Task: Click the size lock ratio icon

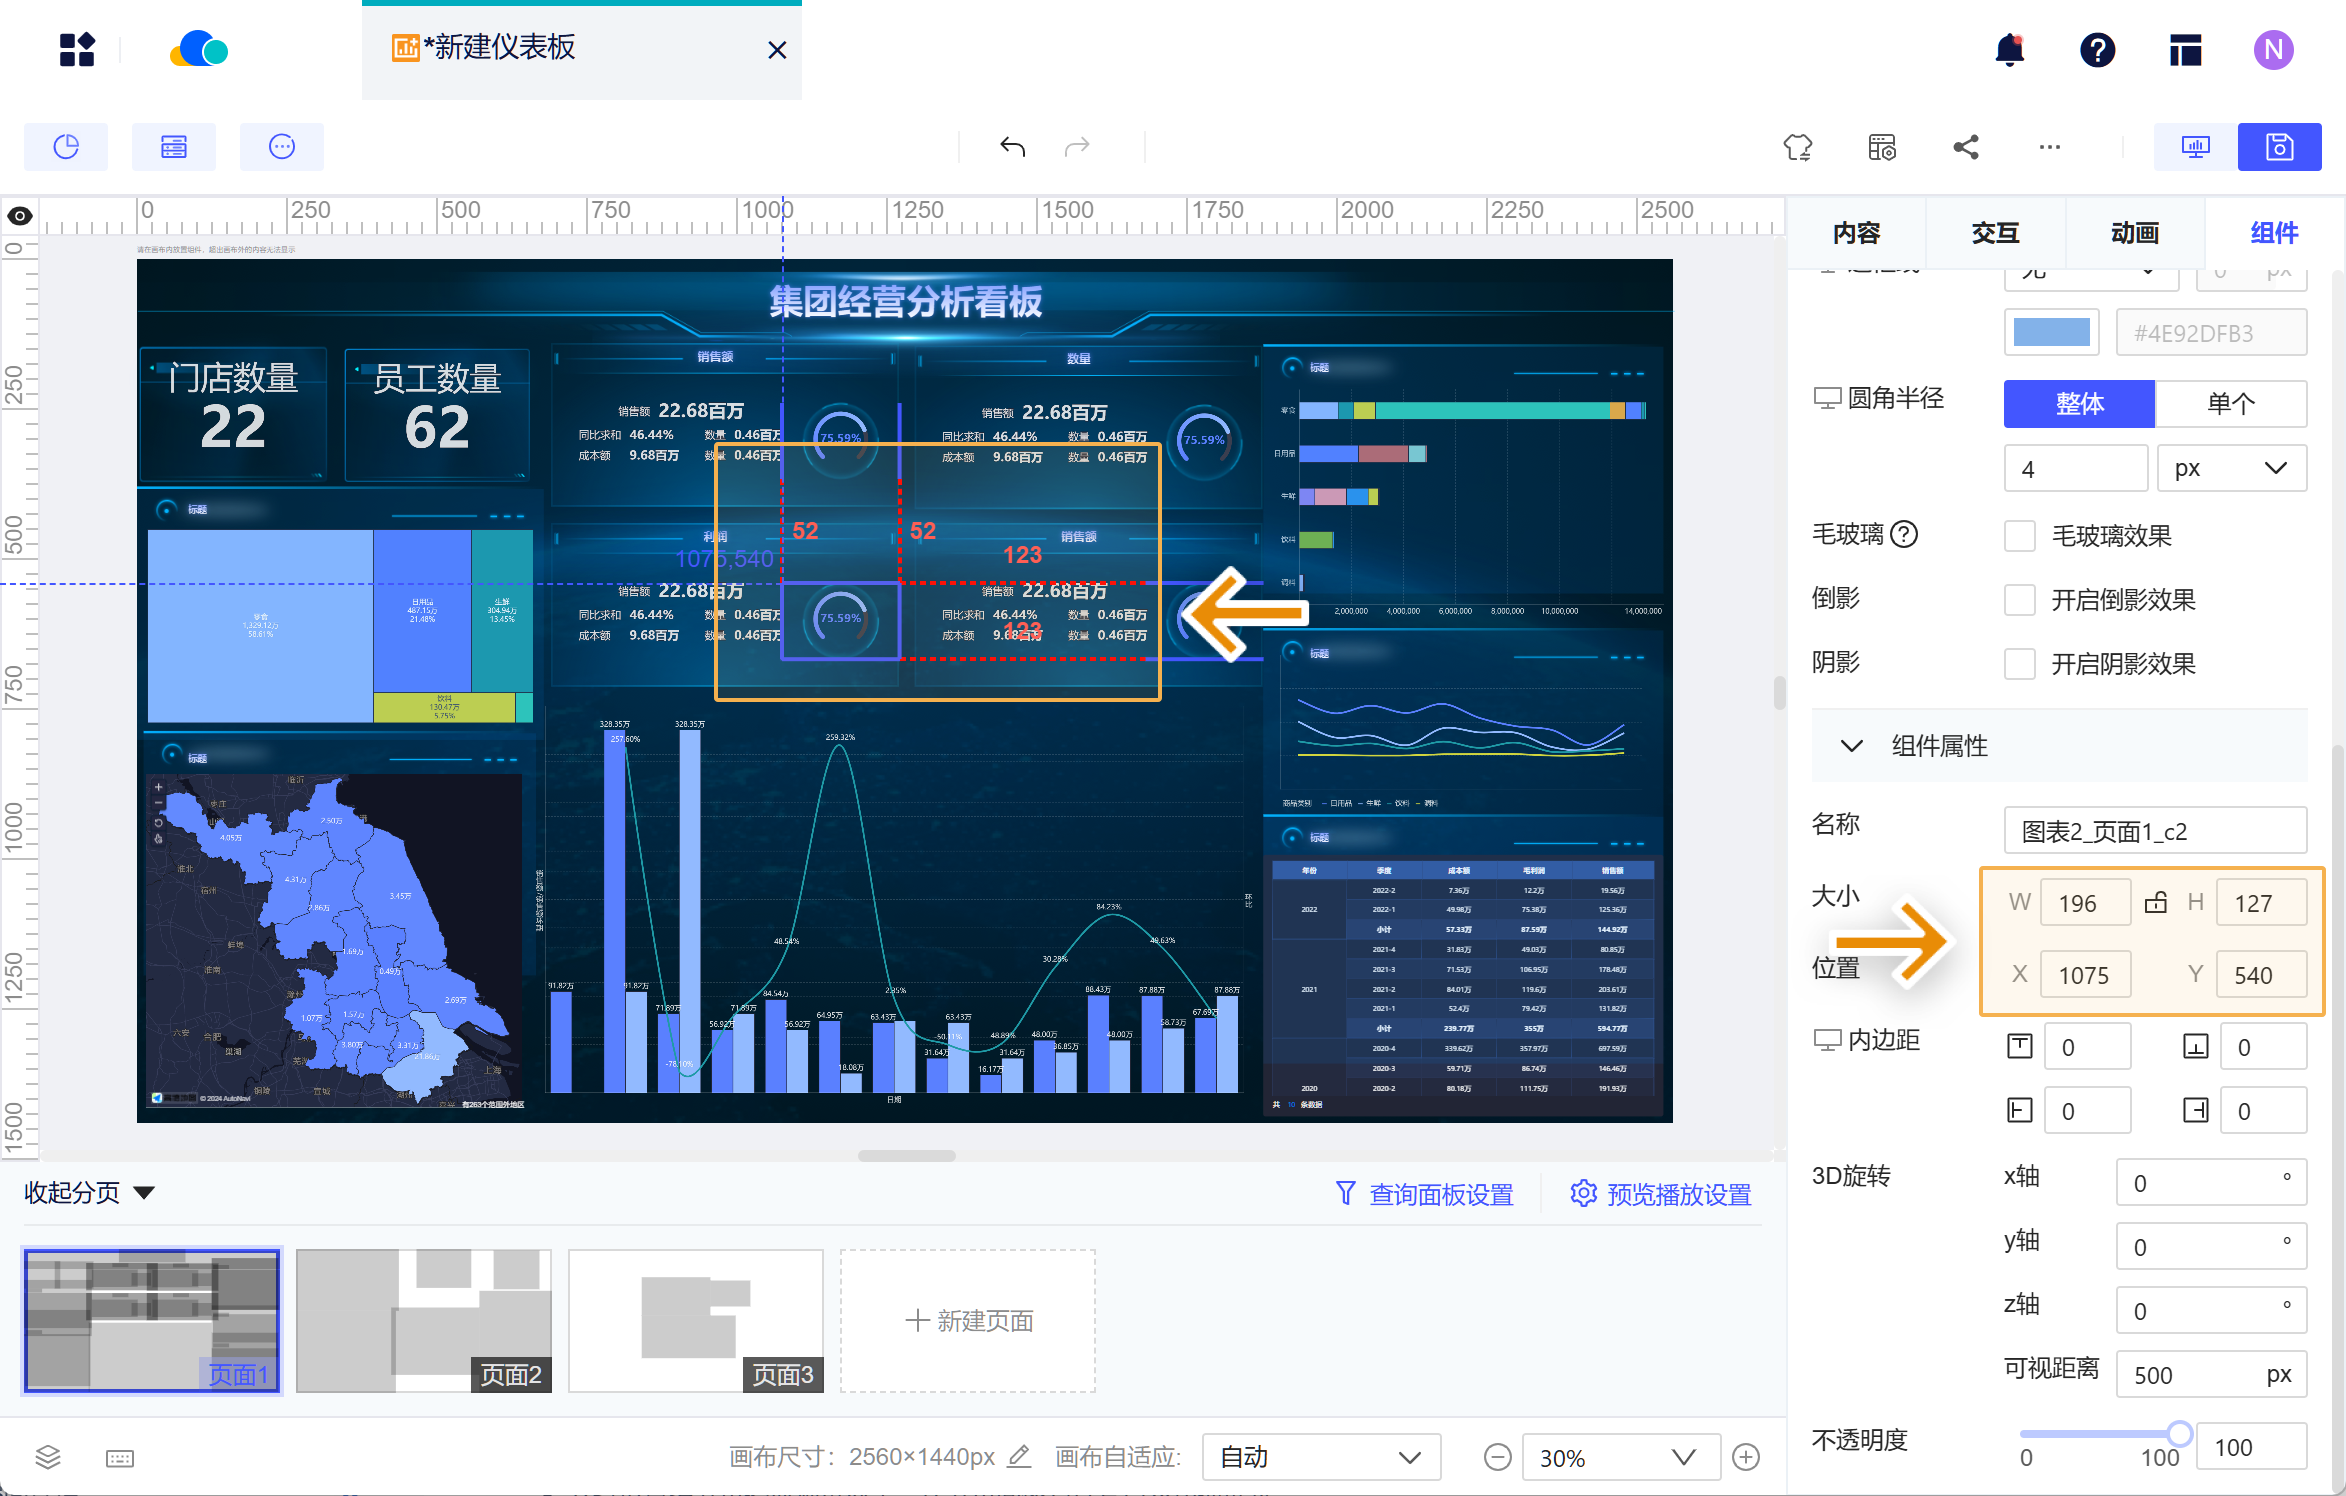Action: pyautogui.click(x=2156, y=902)
